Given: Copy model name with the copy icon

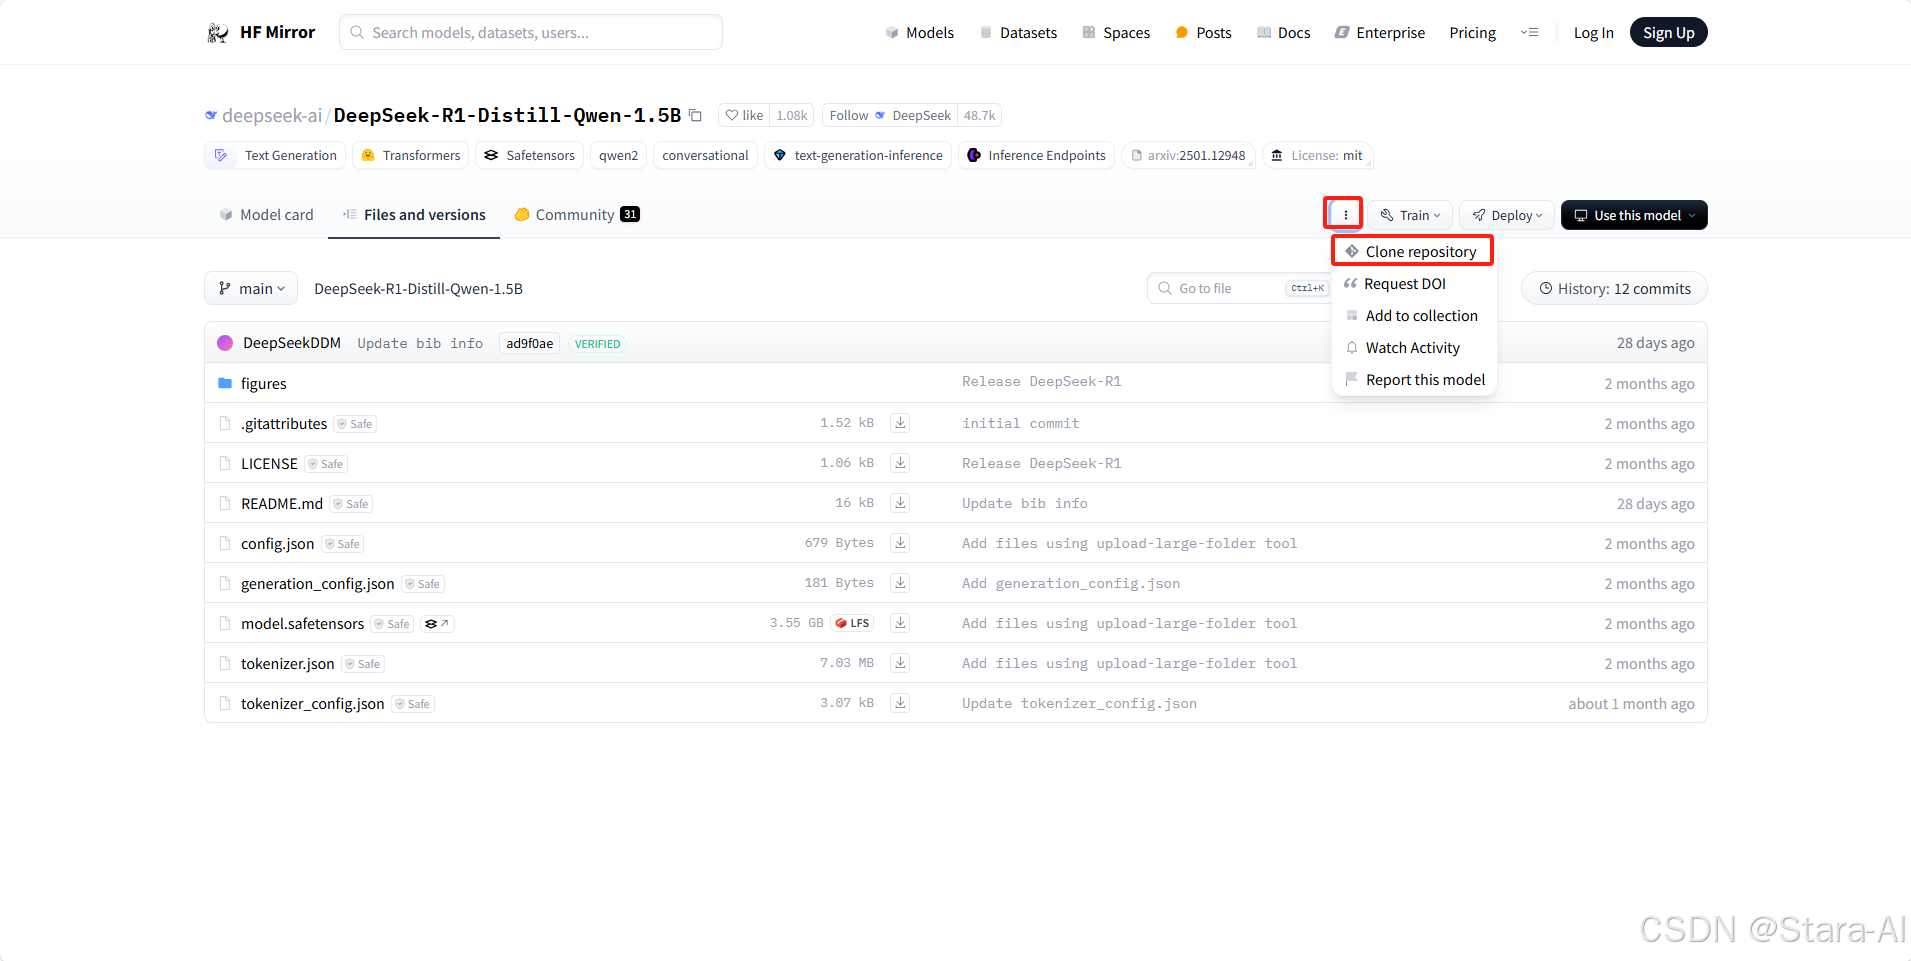Looking at the screenshot, I should [695, 116].
